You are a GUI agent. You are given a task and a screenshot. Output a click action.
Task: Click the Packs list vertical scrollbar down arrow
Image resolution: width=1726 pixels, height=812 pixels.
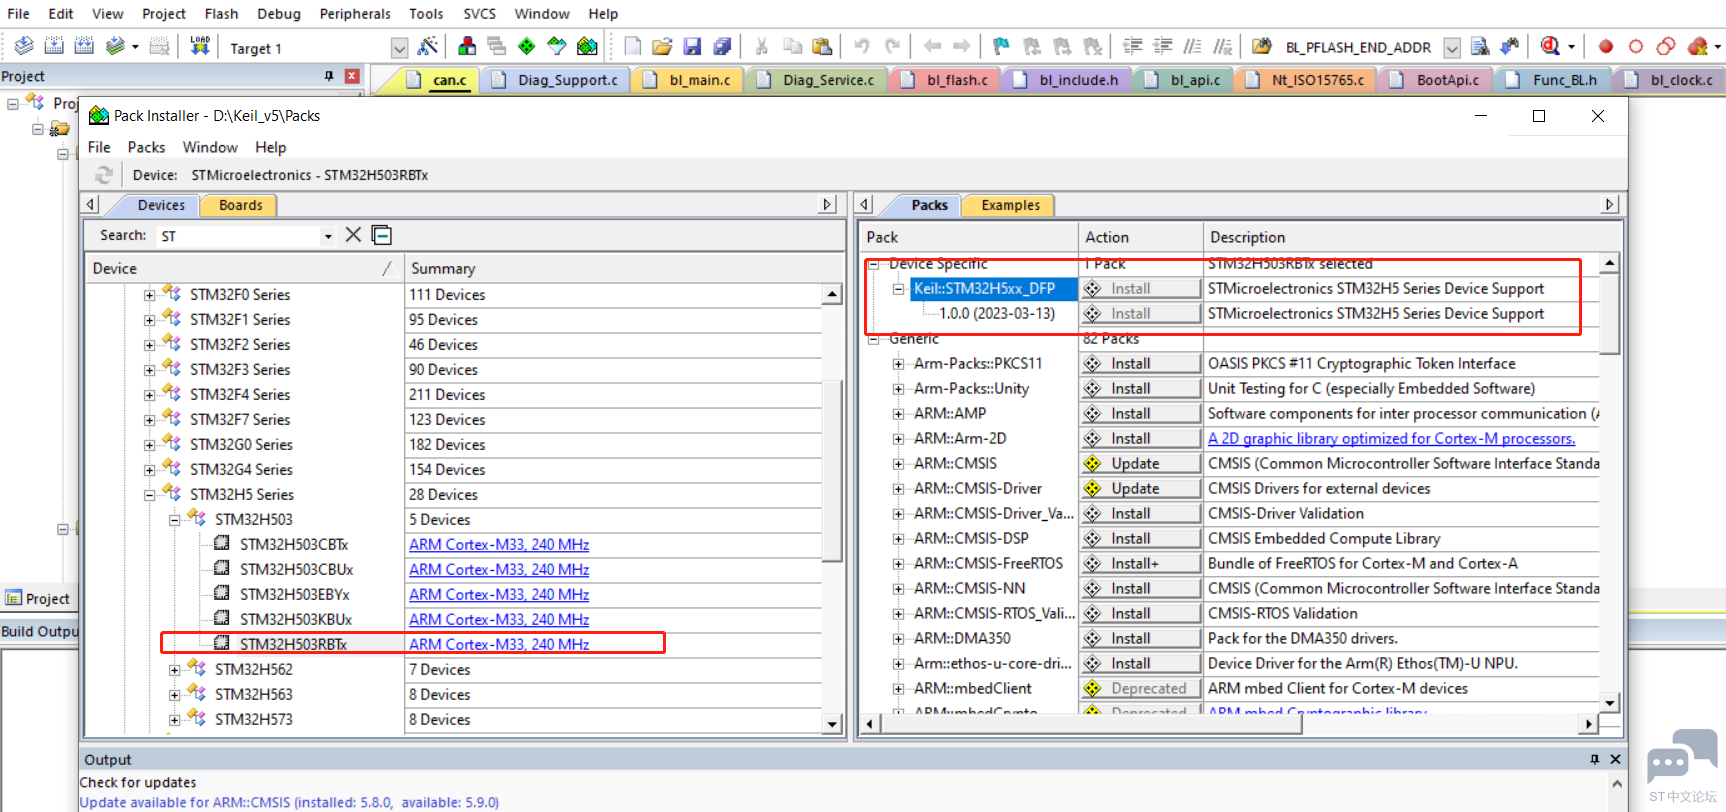click(x=1609, y=702)
